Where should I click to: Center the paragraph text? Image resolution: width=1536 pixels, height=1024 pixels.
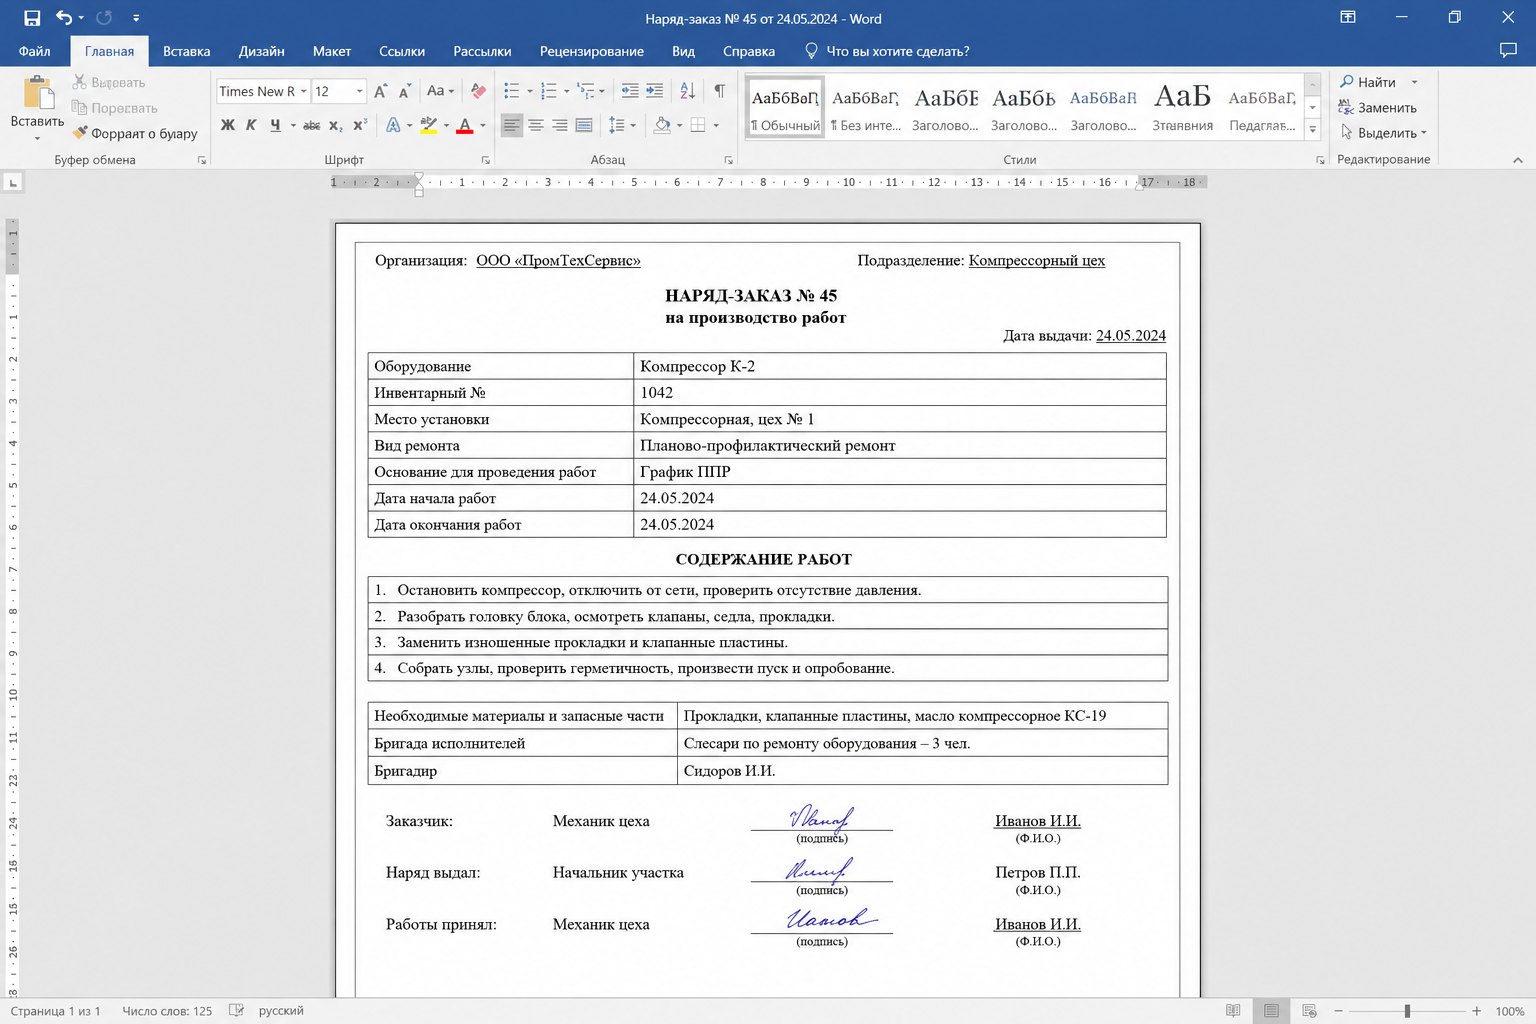(536, 125)
